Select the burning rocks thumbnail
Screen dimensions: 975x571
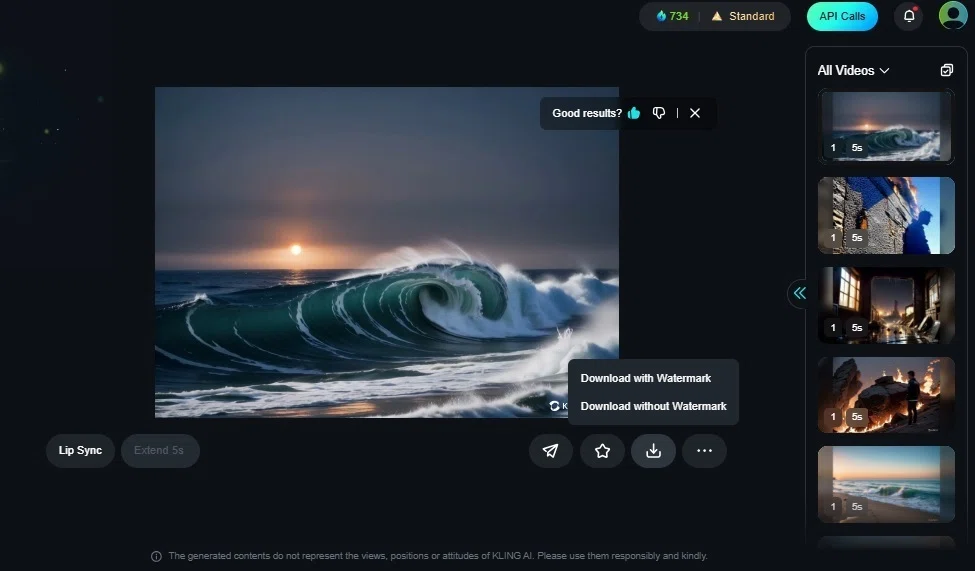pyautogui.click(x=886, y=395)
